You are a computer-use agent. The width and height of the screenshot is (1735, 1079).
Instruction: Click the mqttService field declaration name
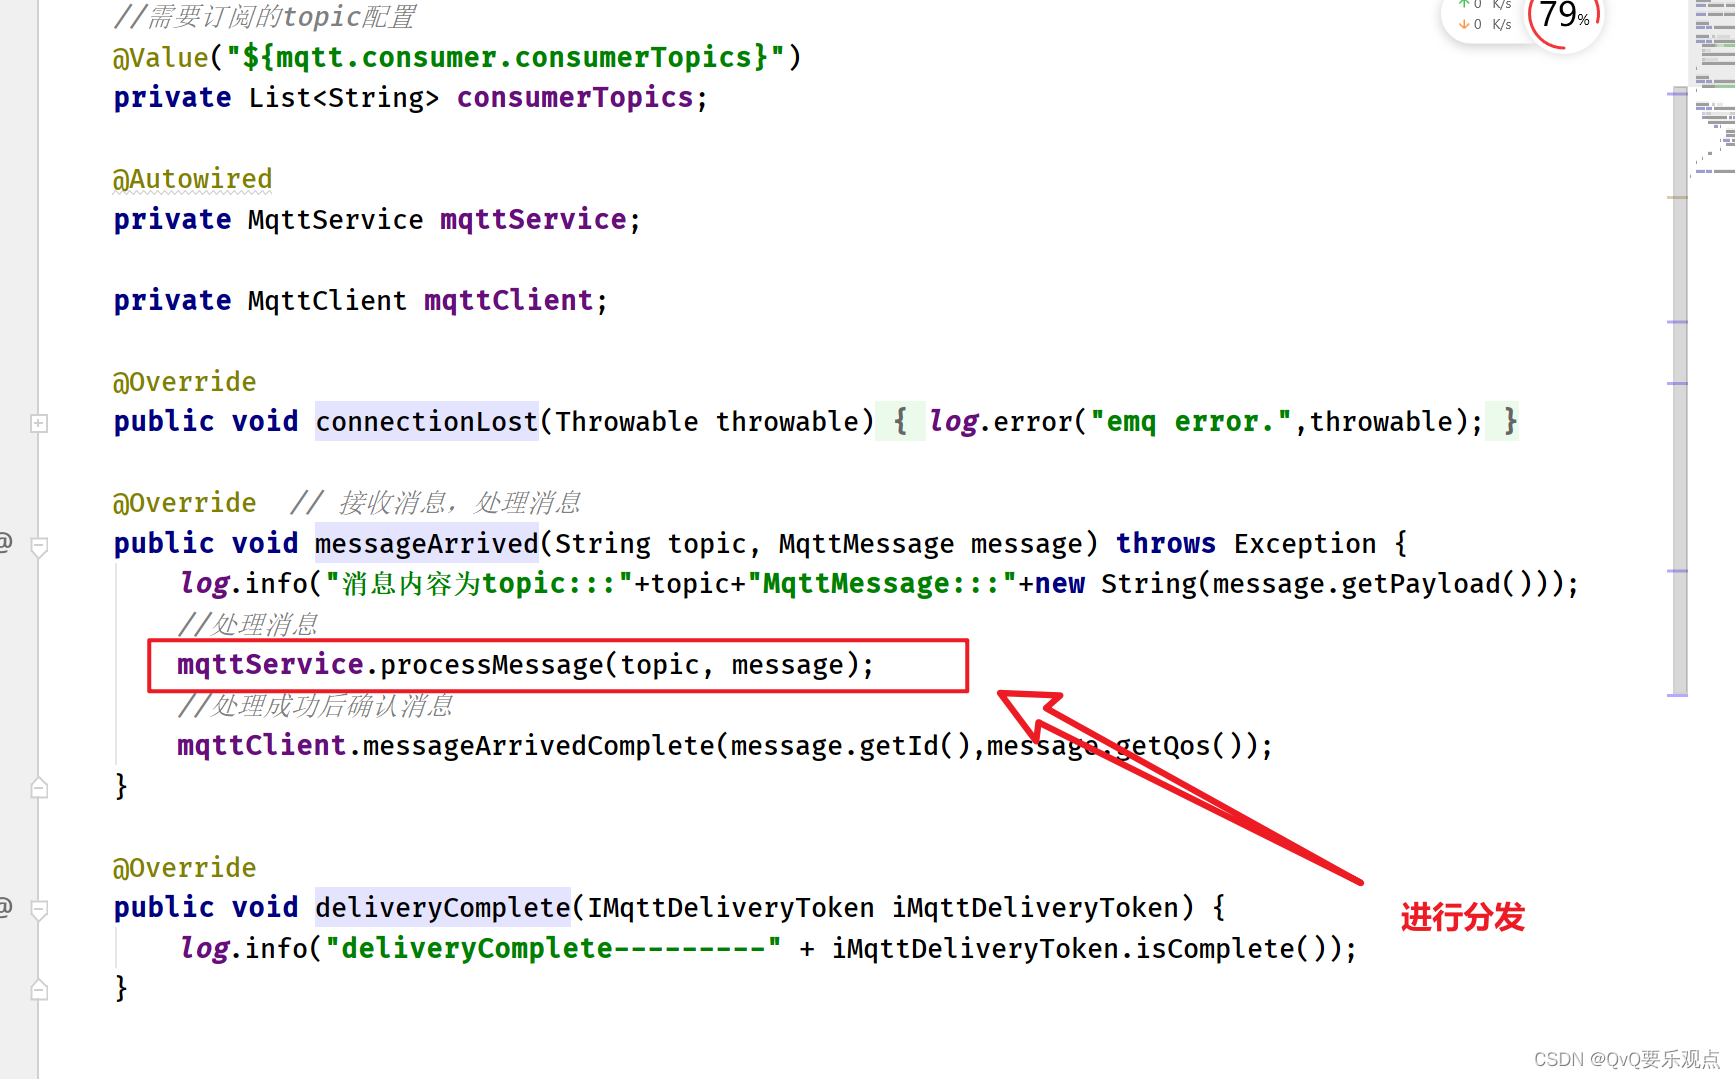533,220
